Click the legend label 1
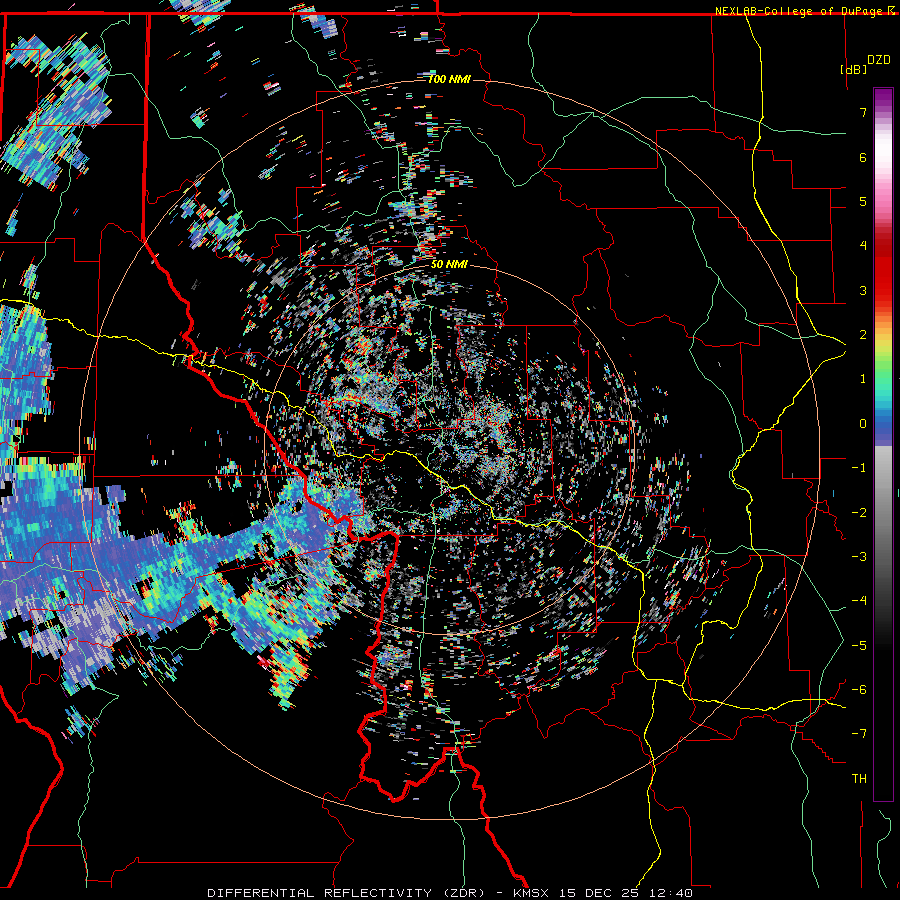 coord(863,379)
